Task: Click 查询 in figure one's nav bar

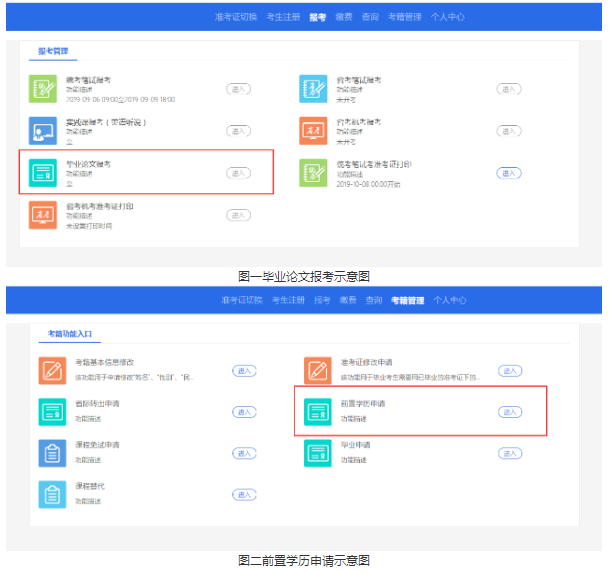Action: point(370,17)
